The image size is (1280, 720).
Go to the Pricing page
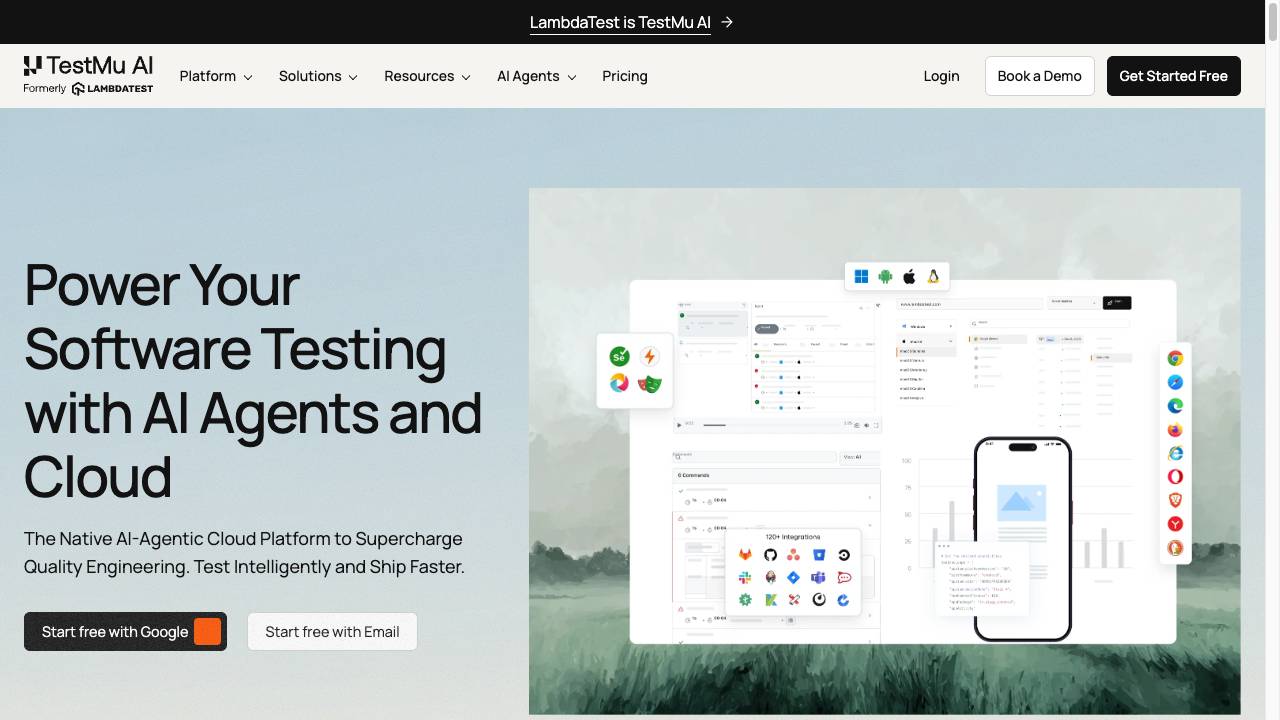(x=625, y=76)
